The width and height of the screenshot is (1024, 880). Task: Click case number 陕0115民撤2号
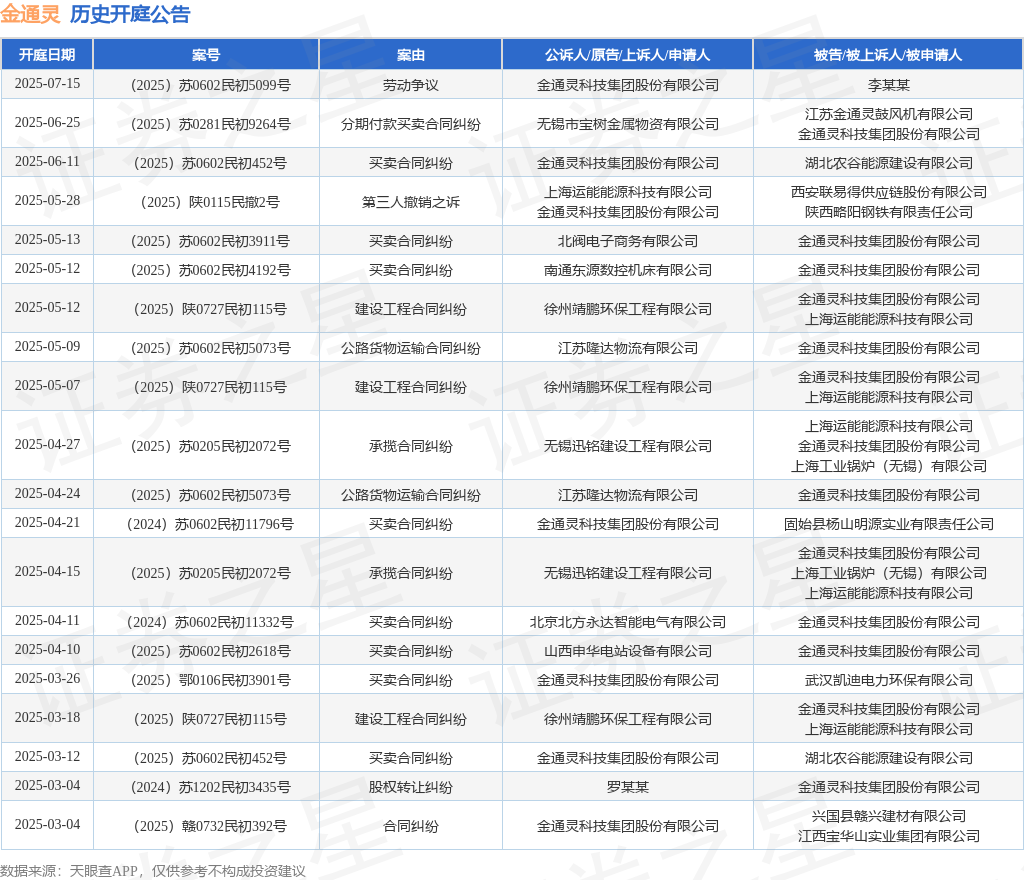coord(210,202)
